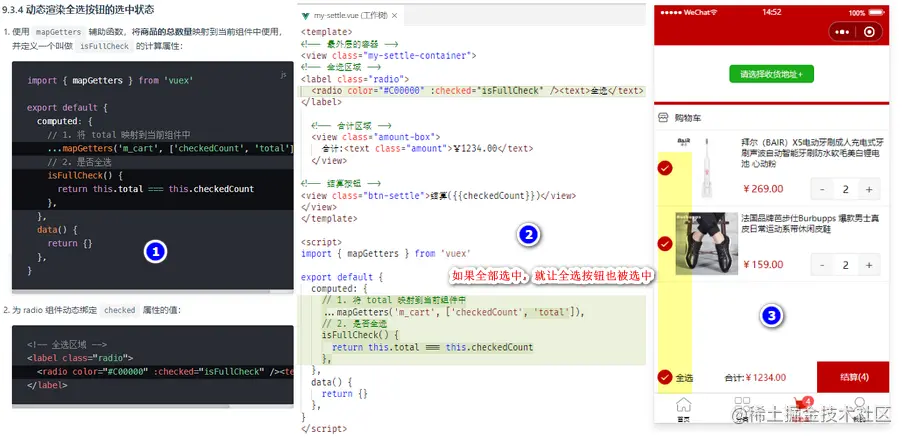Decrease toothbrush quantity with minus button
Viewport: 907px width, 440px height.
823,189
